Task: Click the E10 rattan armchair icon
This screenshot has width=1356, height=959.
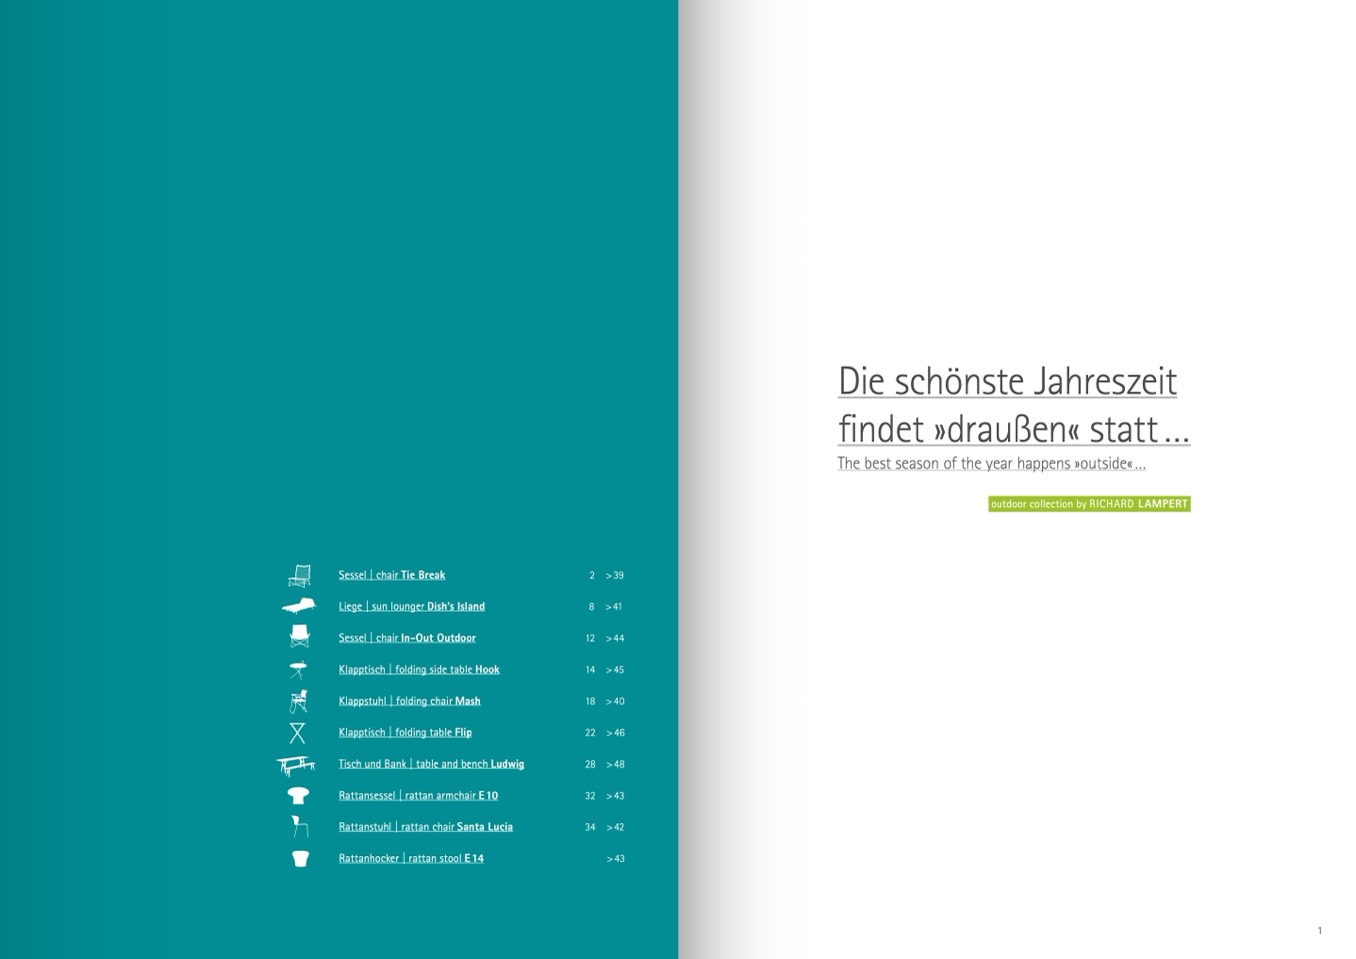Action: point(298,796)
